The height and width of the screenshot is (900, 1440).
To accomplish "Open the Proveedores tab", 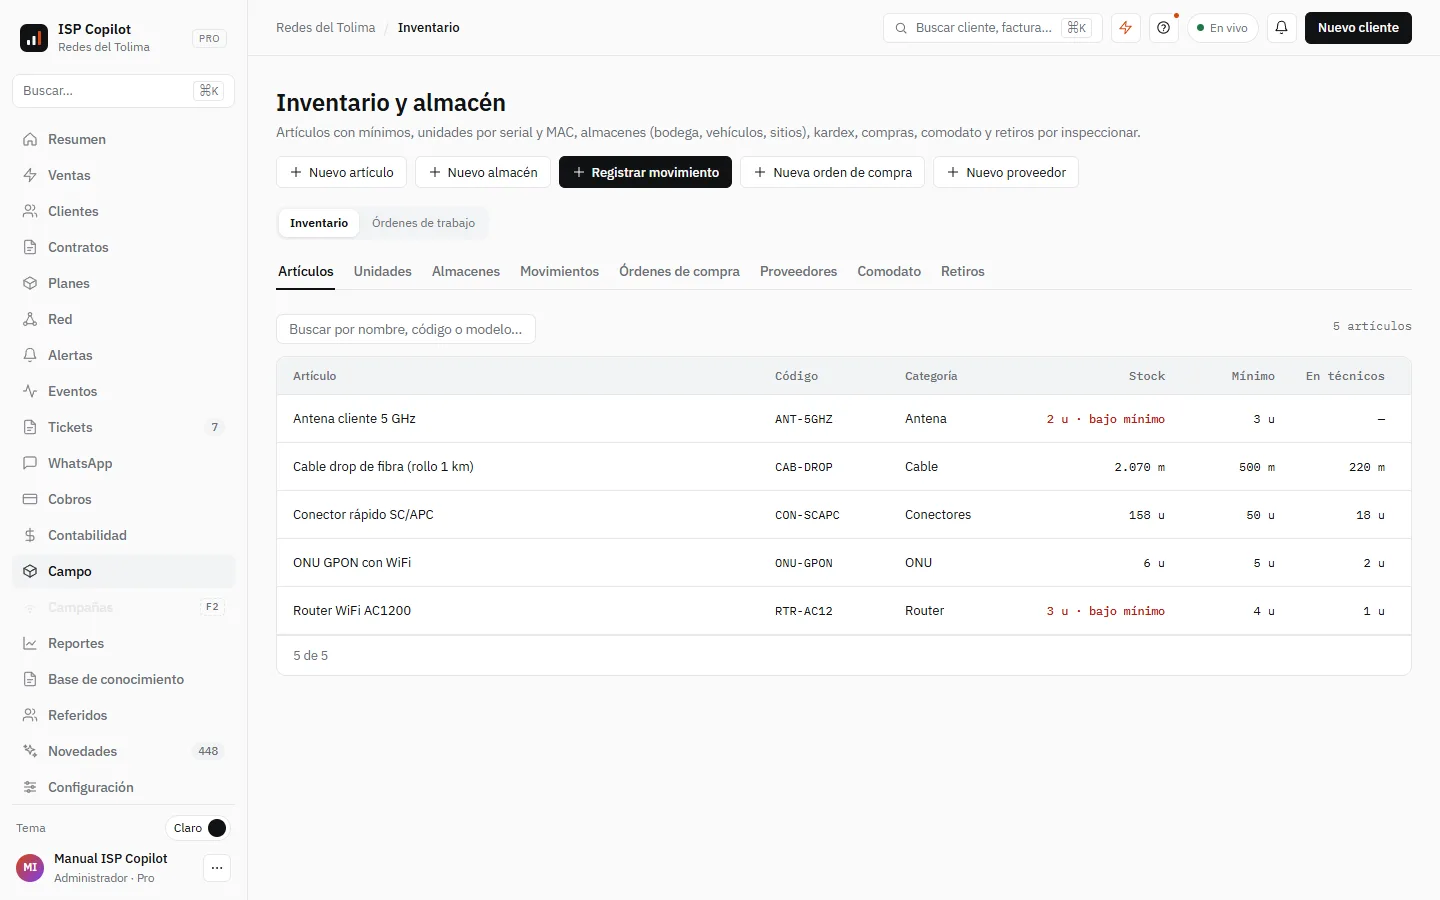I will [x=798, y=271].
